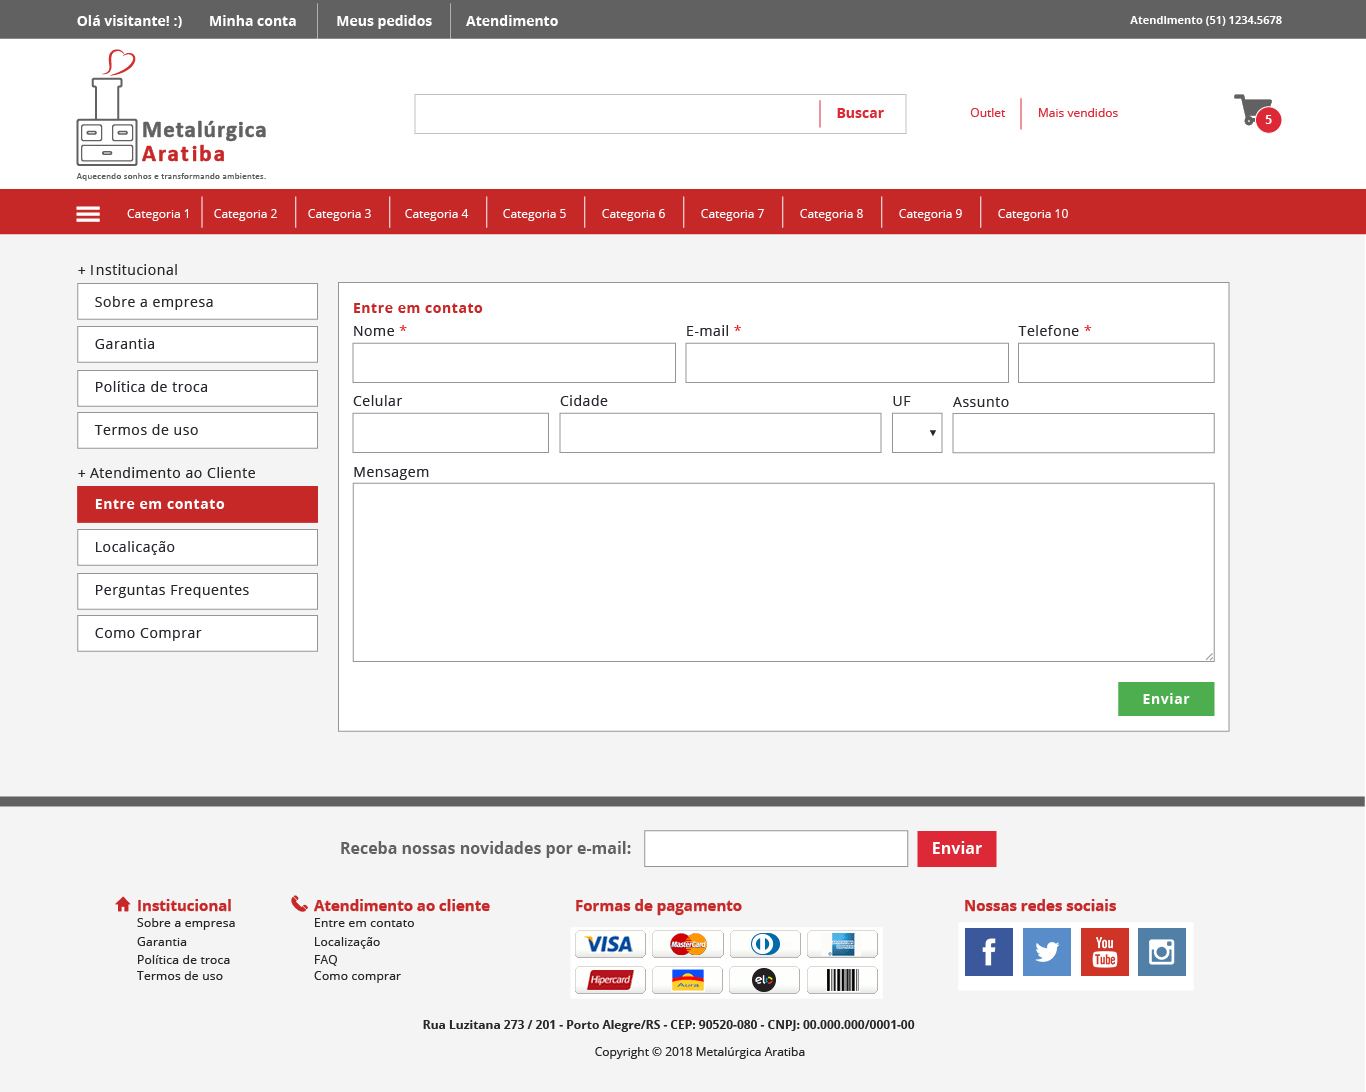
Task: Go to Meus pedidos in top bar
Action: pyautogui.click(x=384, y=21)
